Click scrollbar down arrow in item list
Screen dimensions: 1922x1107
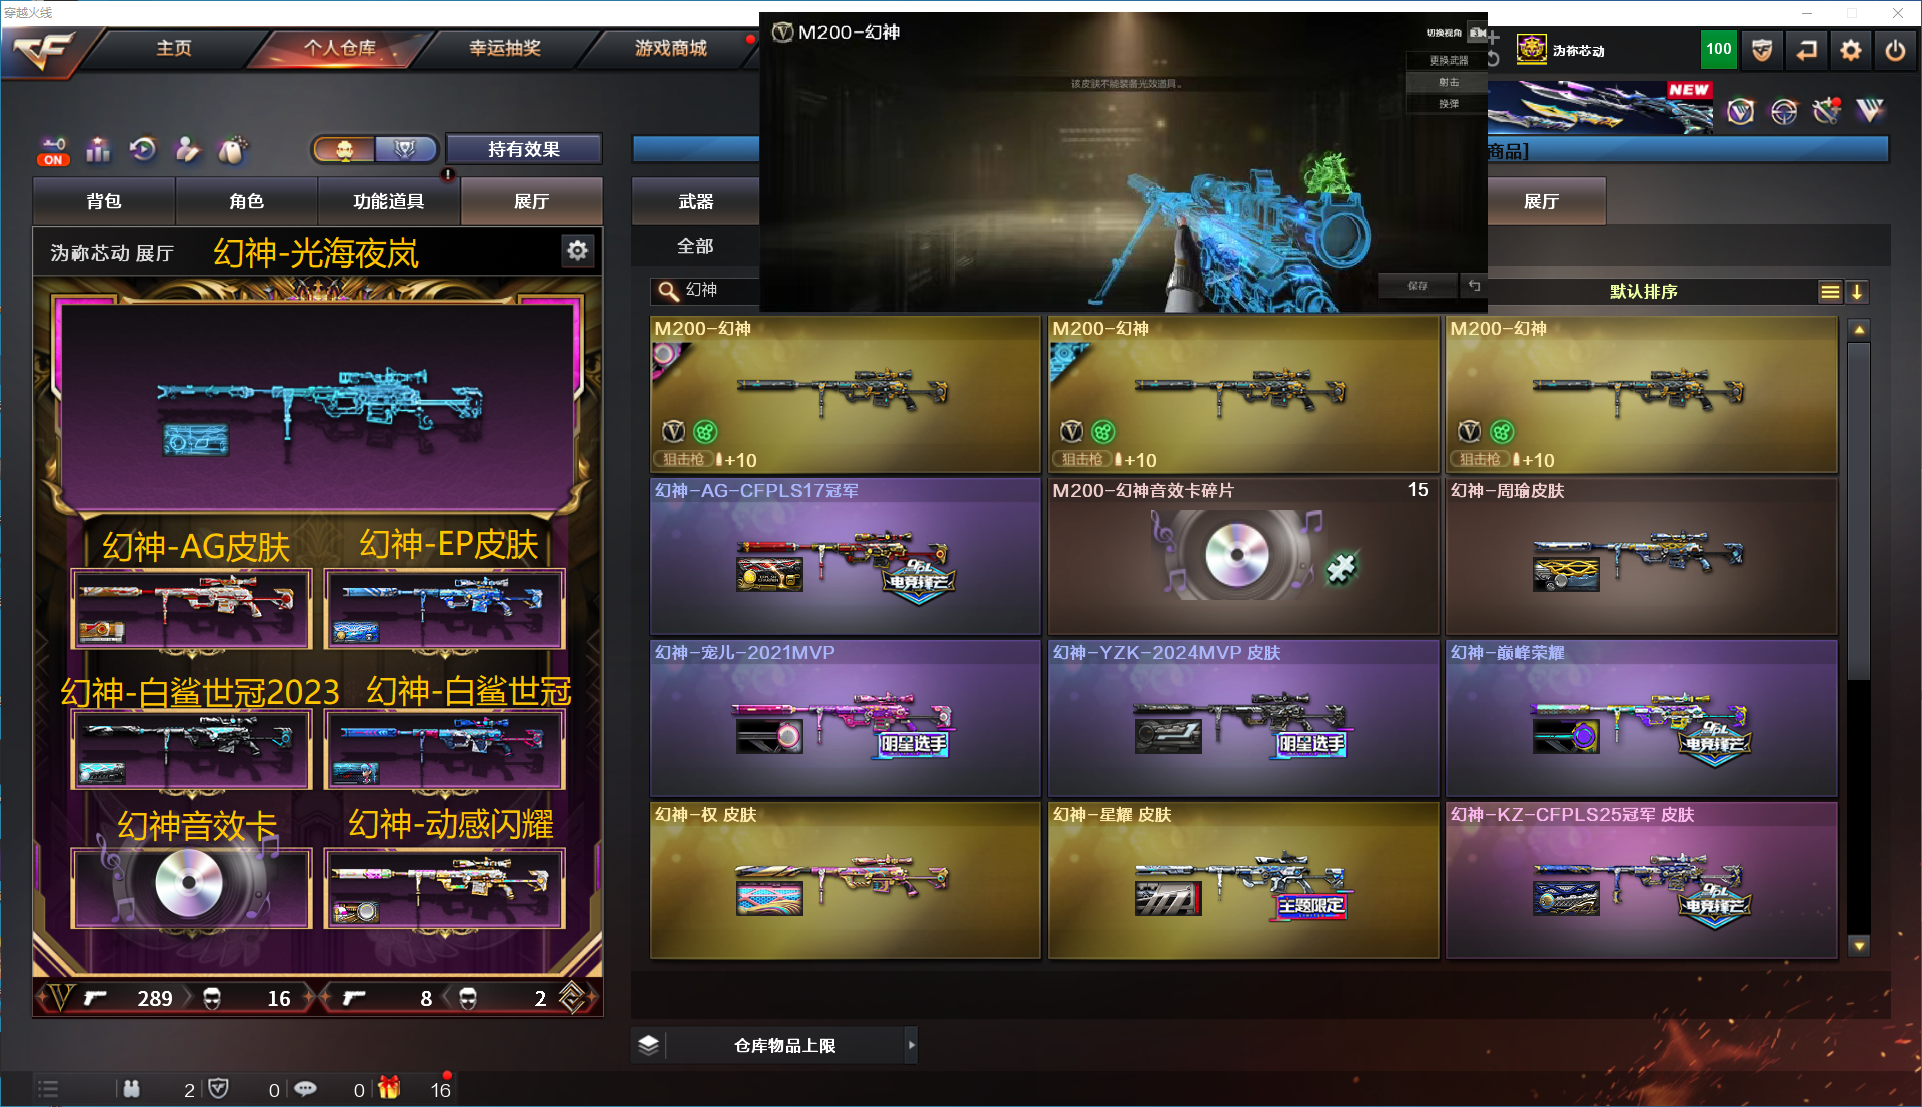click(x=1858, y=945)
